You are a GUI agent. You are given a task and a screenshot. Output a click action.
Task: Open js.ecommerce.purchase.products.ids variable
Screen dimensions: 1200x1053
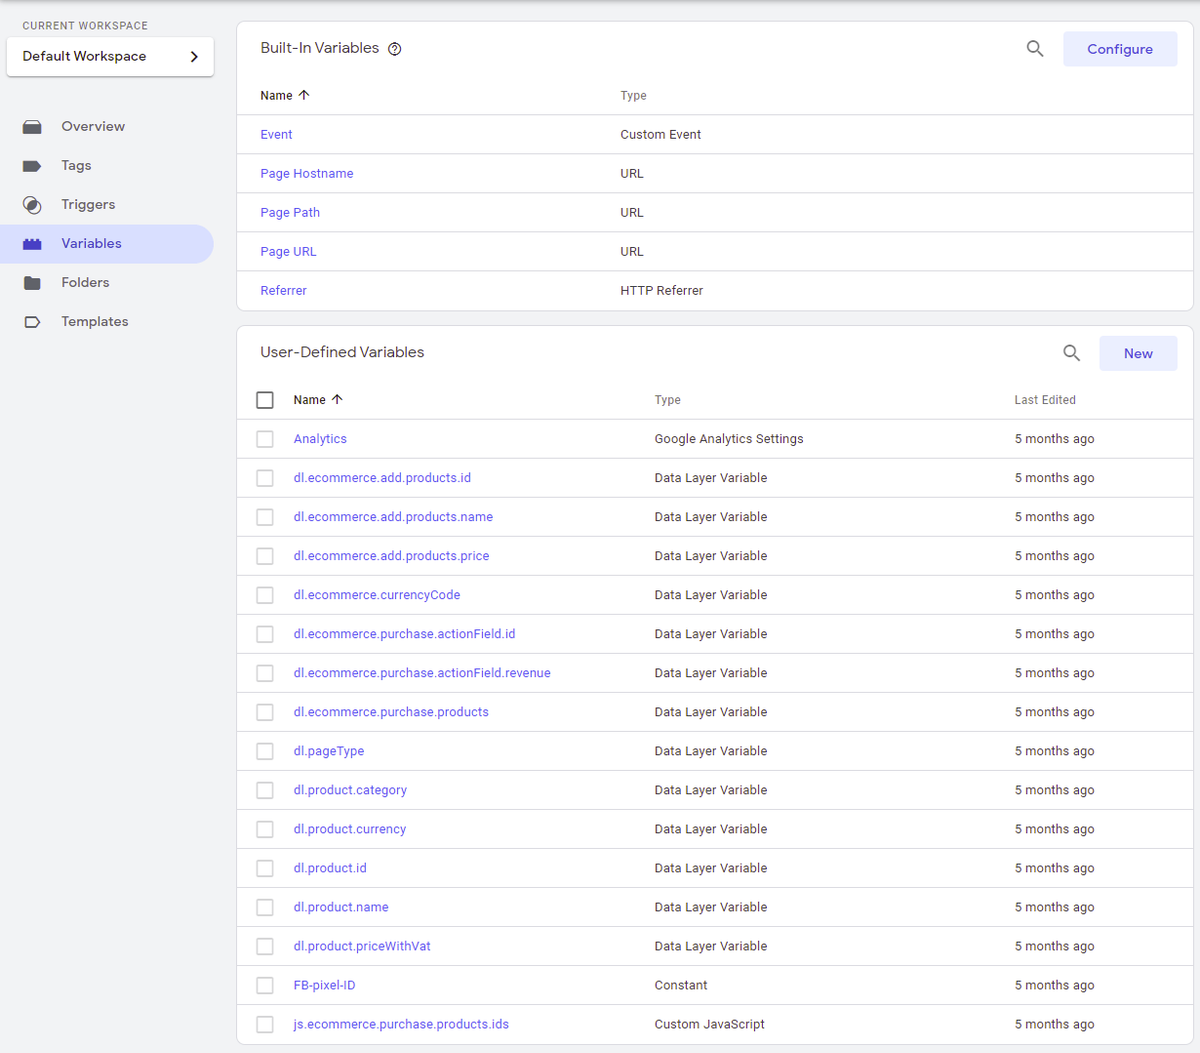401,1024
